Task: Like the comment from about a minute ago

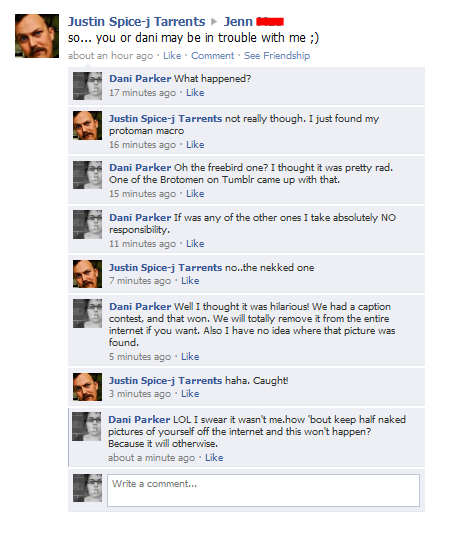Action: tap(214, 457)
